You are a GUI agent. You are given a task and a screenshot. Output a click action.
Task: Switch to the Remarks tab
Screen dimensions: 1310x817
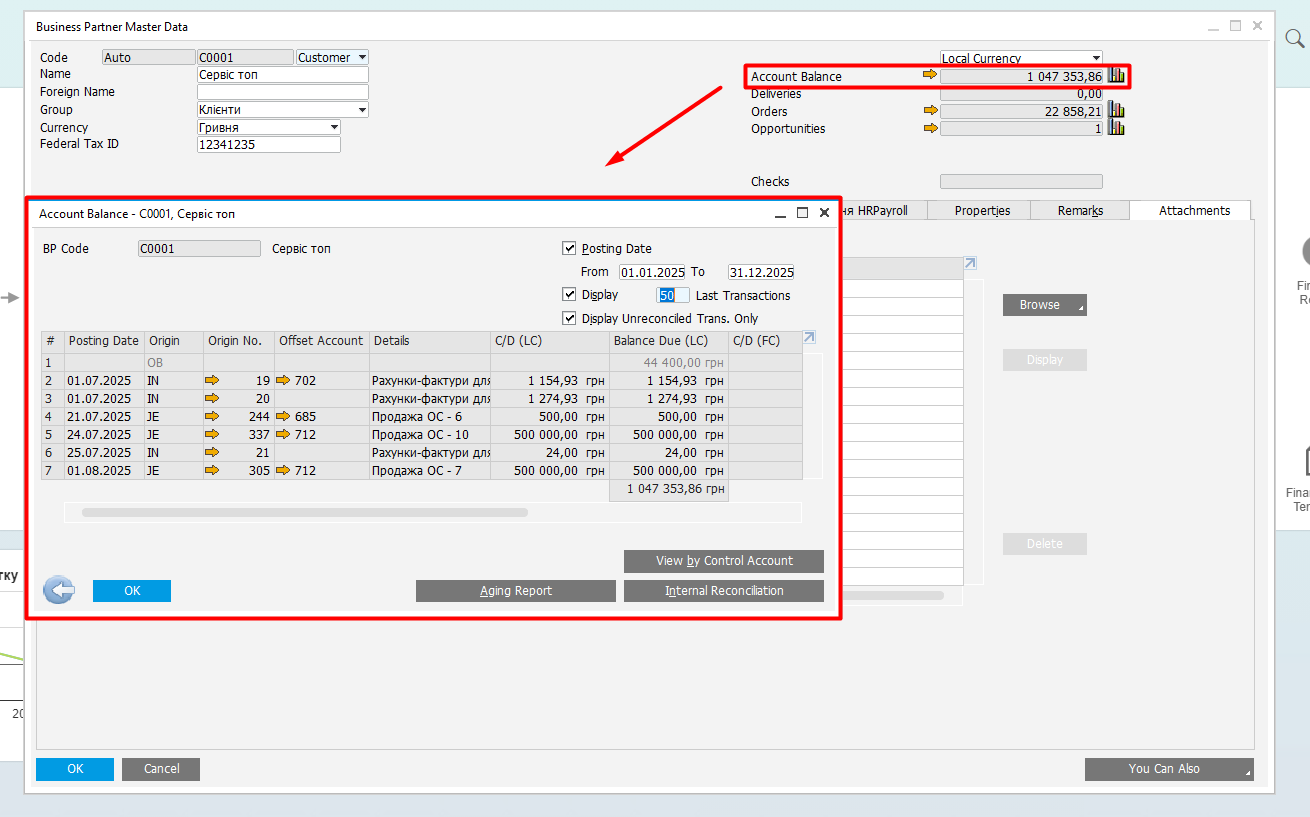(x=1080, y=211)
